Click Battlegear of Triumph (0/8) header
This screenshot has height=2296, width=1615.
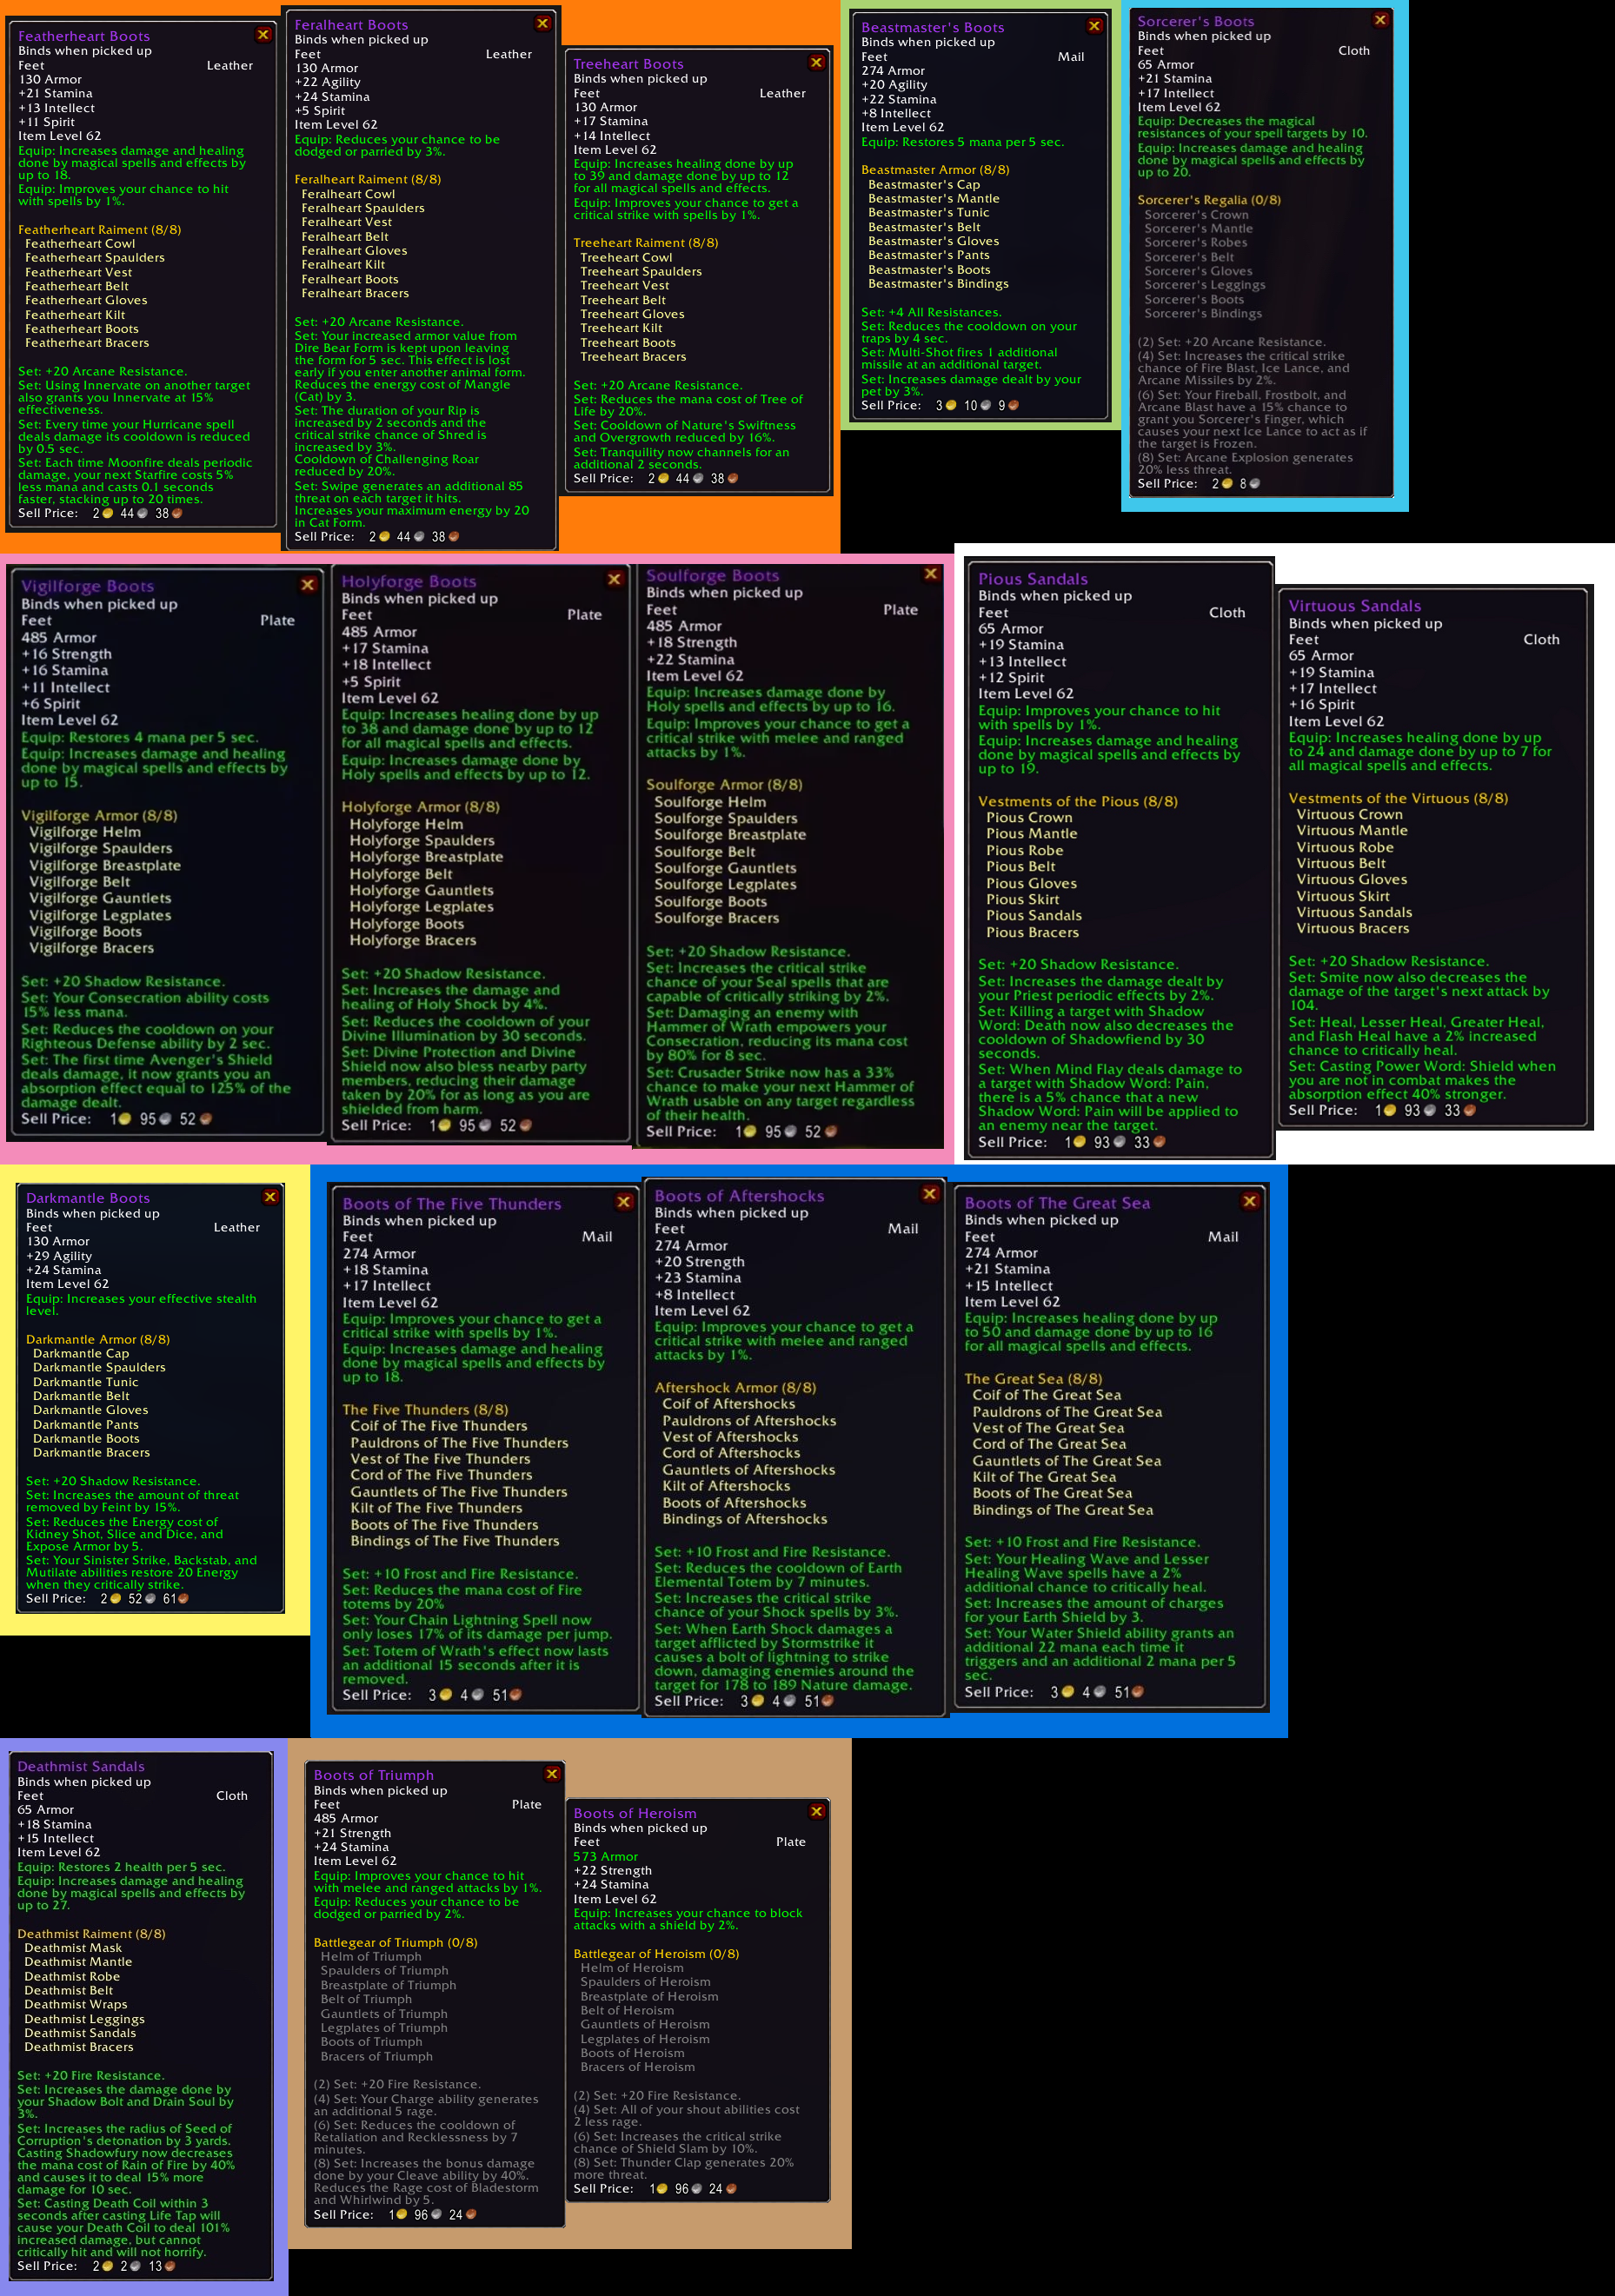(395, 1943)
